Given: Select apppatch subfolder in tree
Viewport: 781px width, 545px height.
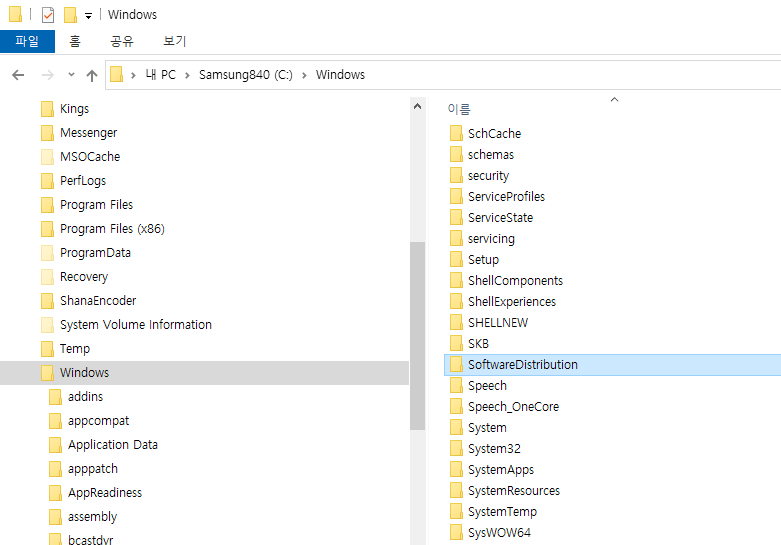Looking at the screenshot, I should [x=93, y=468].
